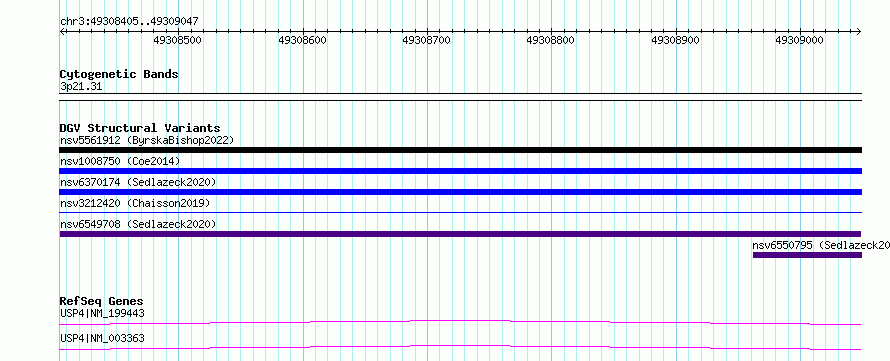This screenshot has height=361, width=890.
Task: Open the Cytogenetic Bands track heading
Action: coord(119,74)
